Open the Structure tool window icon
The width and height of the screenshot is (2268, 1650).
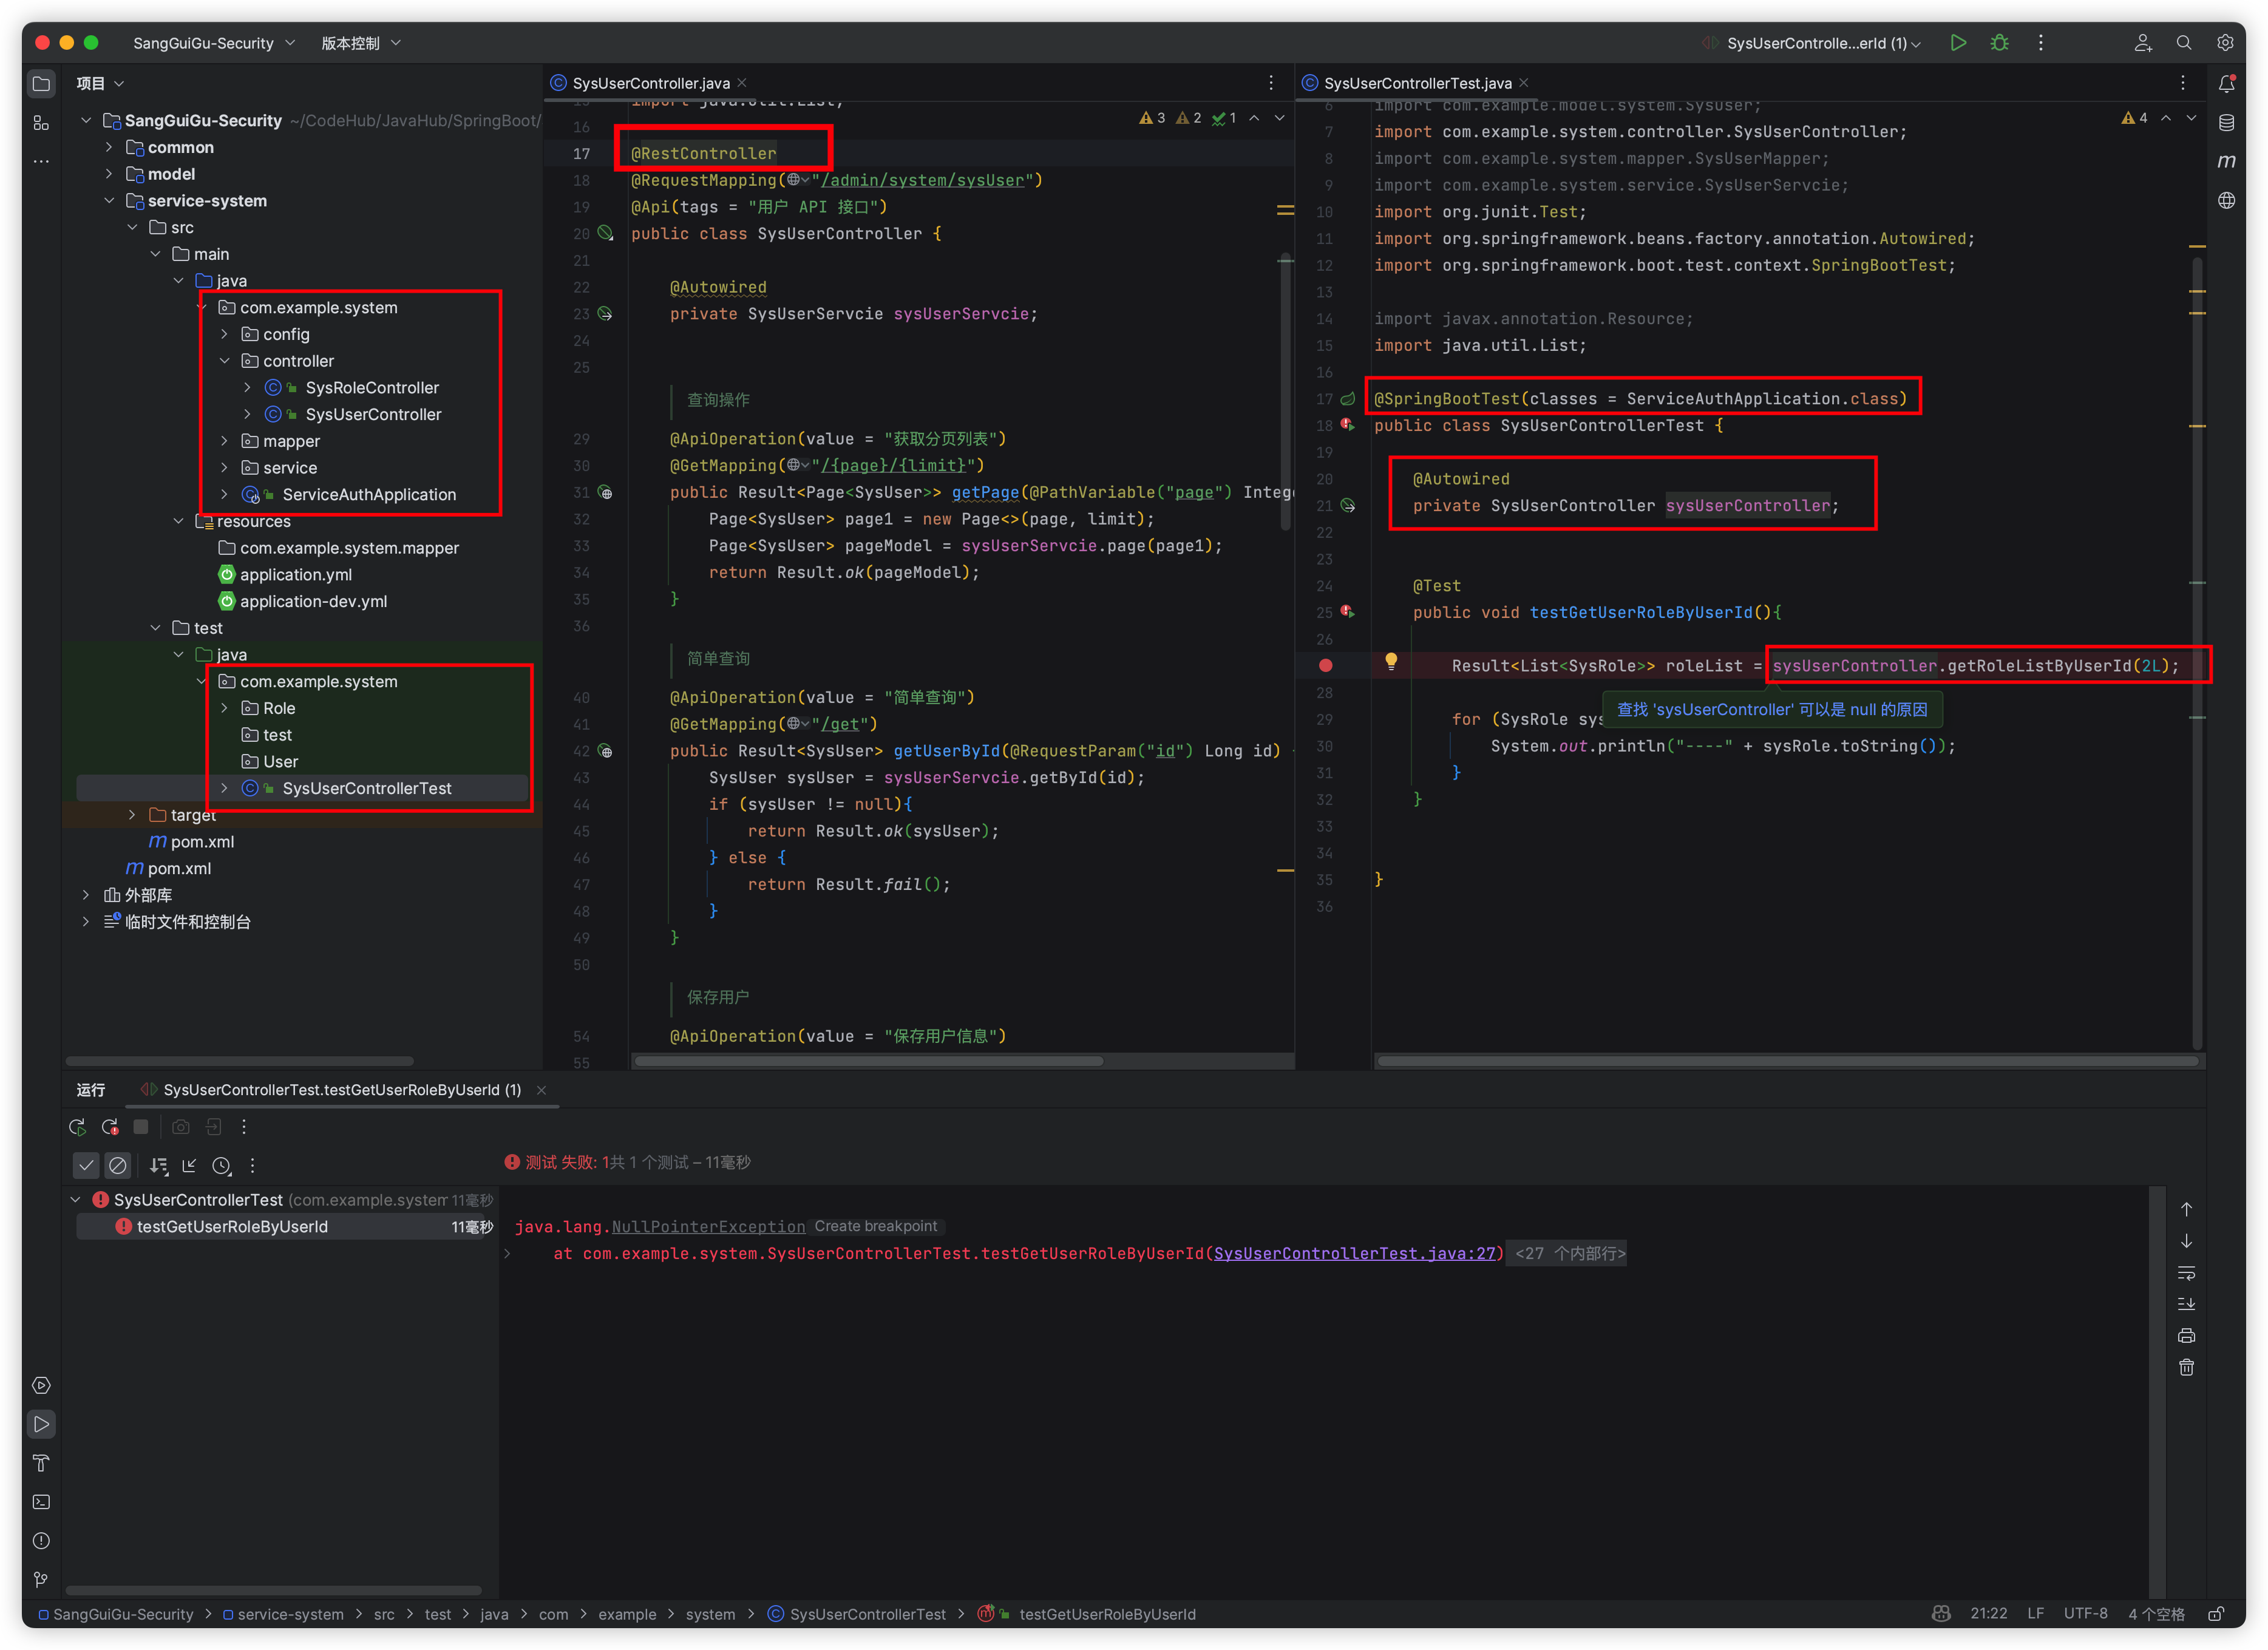(x=41, y=123)
